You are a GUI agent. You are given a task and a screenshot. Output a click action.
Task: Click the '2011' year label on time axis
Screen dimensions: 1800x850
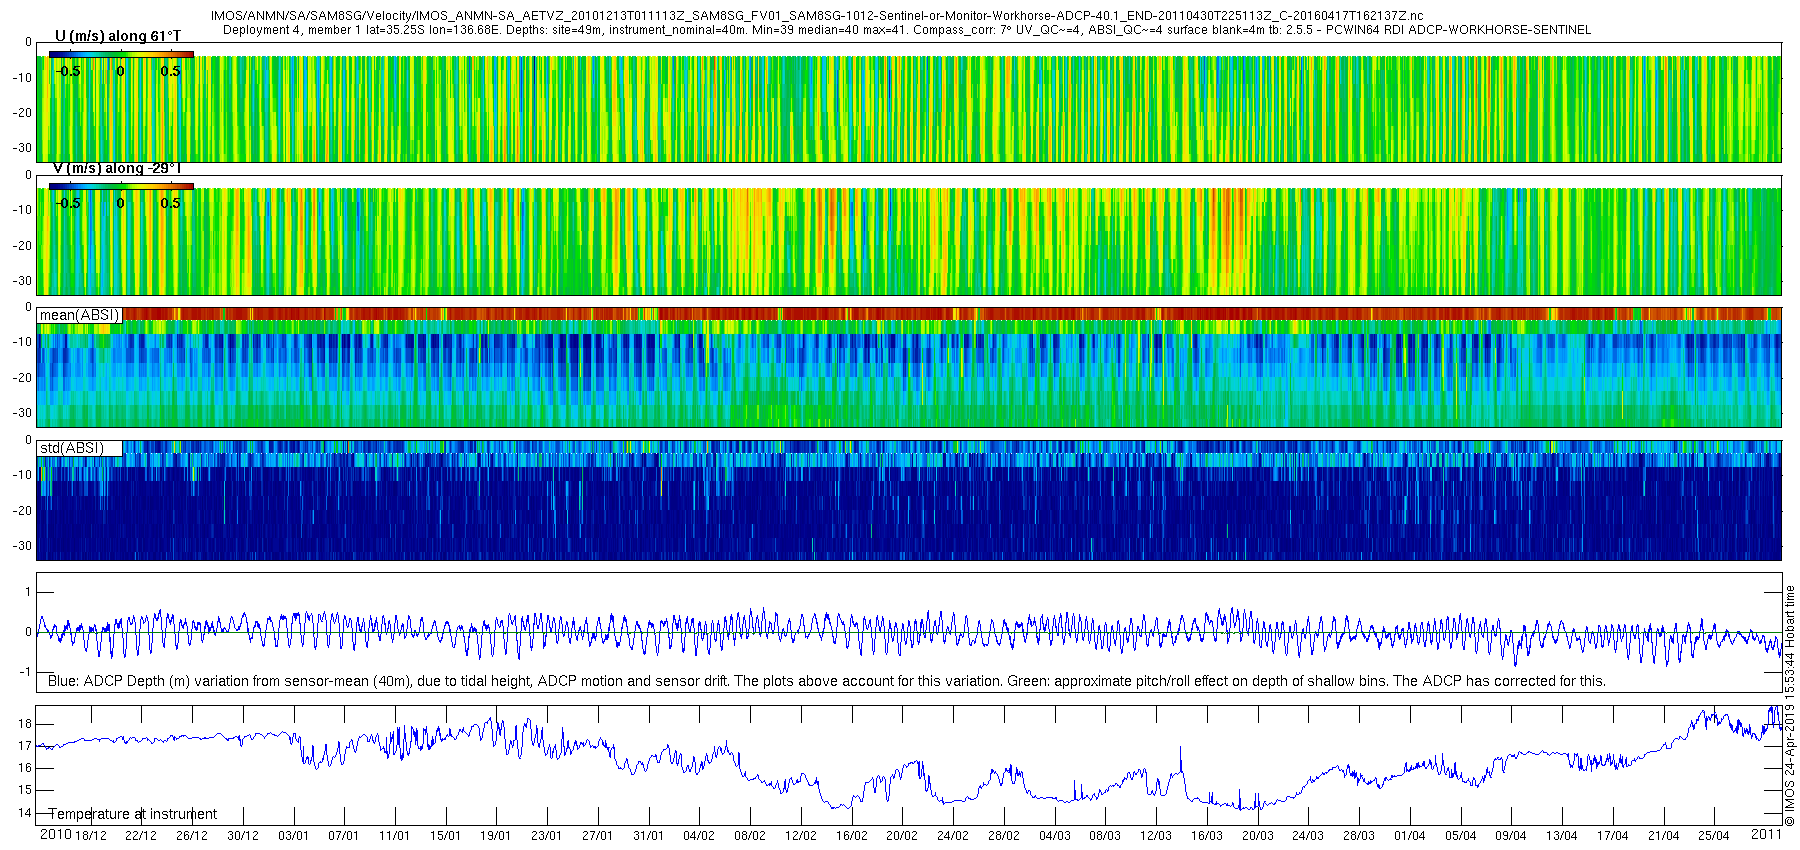(x=1766, y=834)
